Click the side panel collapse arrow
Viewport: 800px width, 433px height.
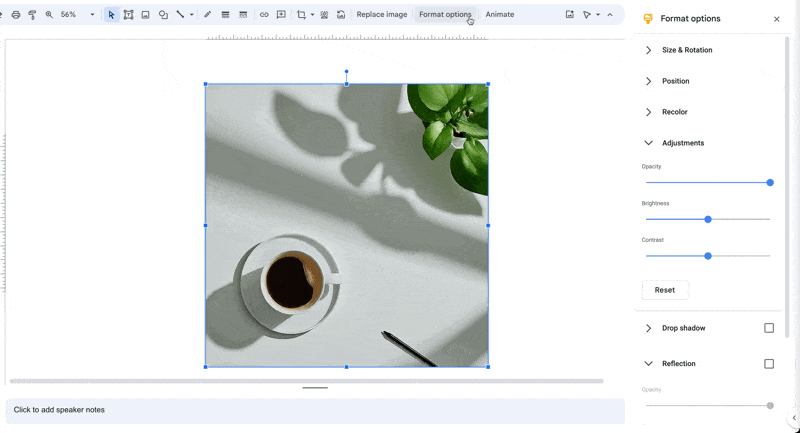[x=794, y=418]
